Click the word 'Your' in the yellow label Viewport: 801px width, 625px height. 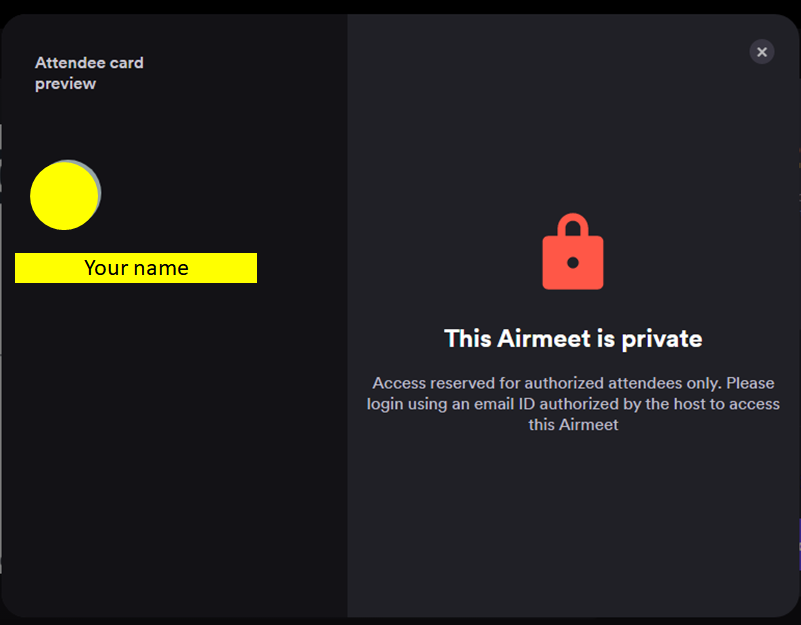[106, 268]
